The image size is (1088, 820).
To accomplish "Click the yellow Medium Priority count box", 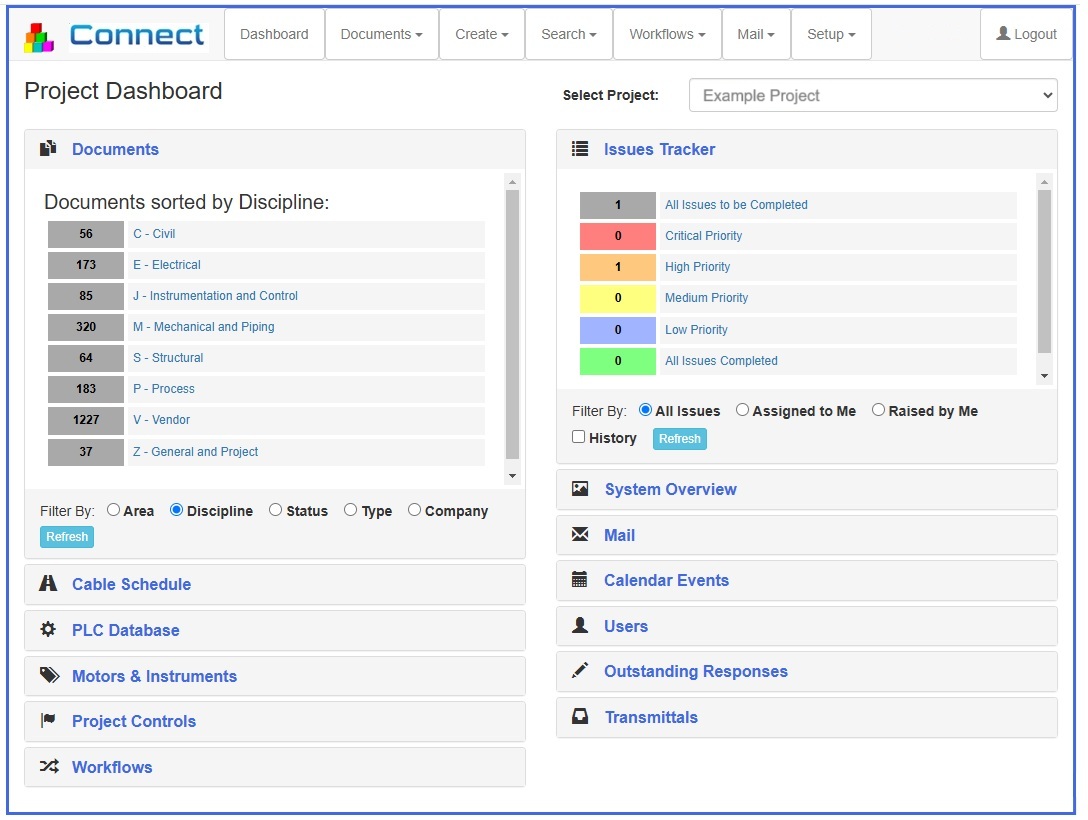I will tap(618, 298).
